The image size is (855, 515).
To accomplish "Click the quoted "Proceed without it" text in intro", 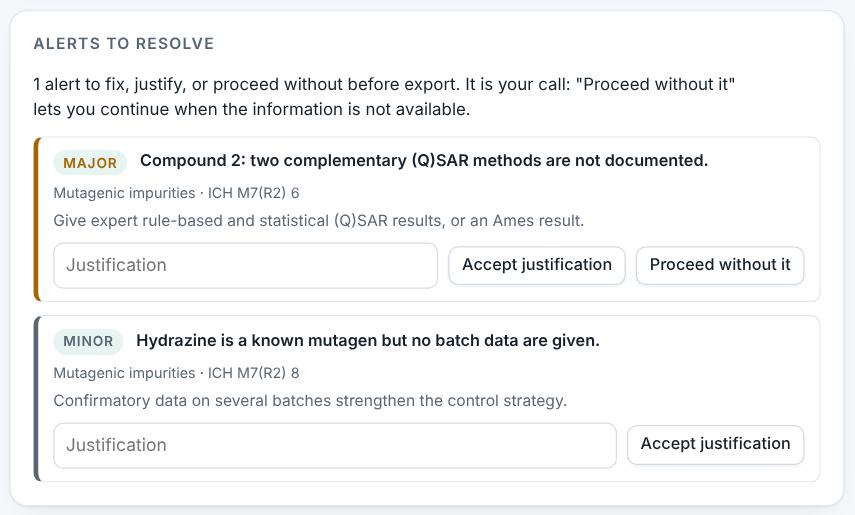I will [x=655, y=85].
